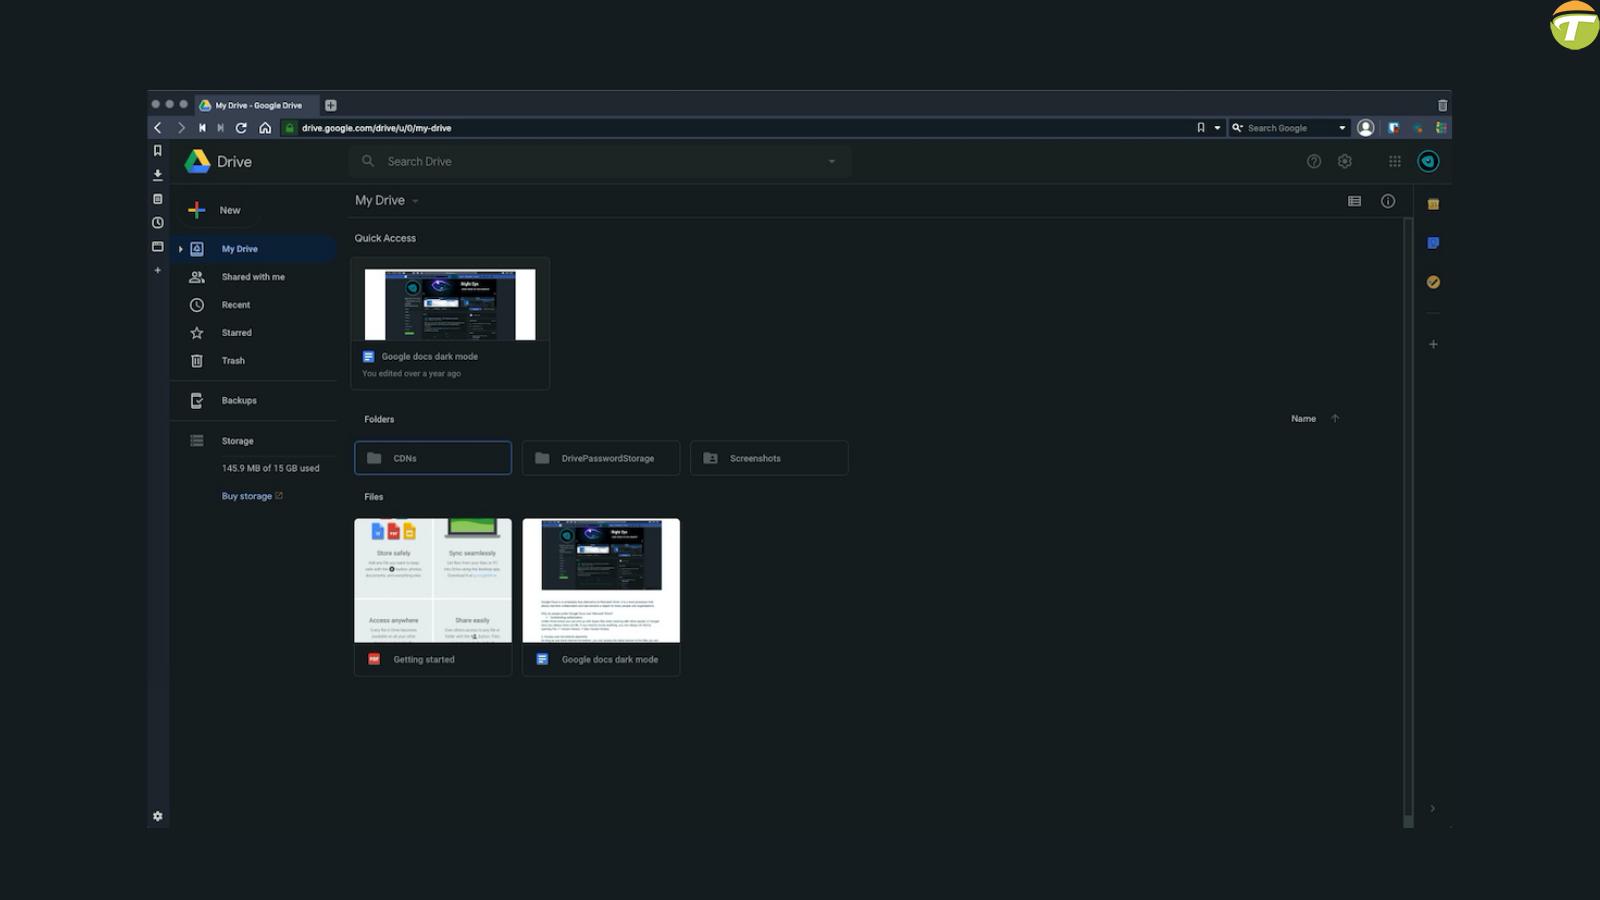Select the My Drive sidebar item
Viewport: 1600px width, 900px height.
click(255, 249)
